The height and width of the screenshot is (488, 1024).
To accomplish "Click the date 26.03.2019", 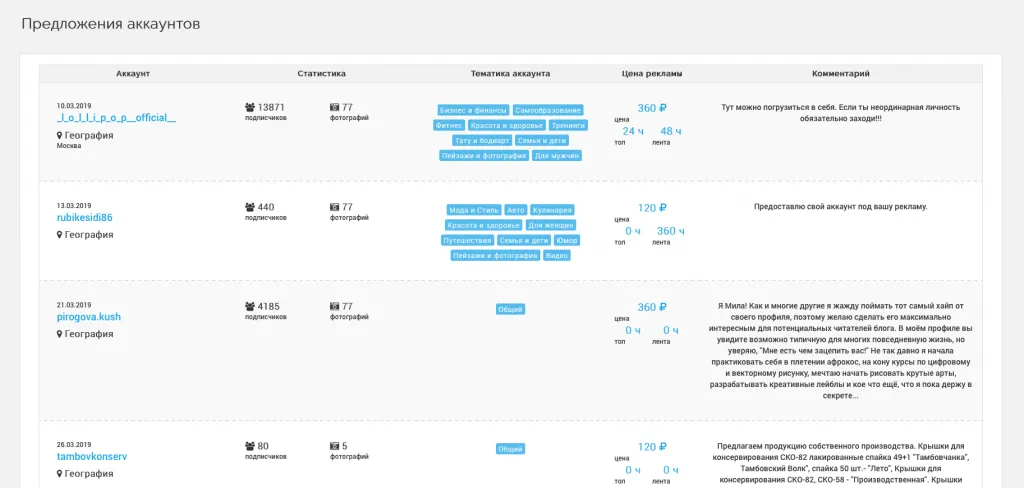I will point(74,445).
